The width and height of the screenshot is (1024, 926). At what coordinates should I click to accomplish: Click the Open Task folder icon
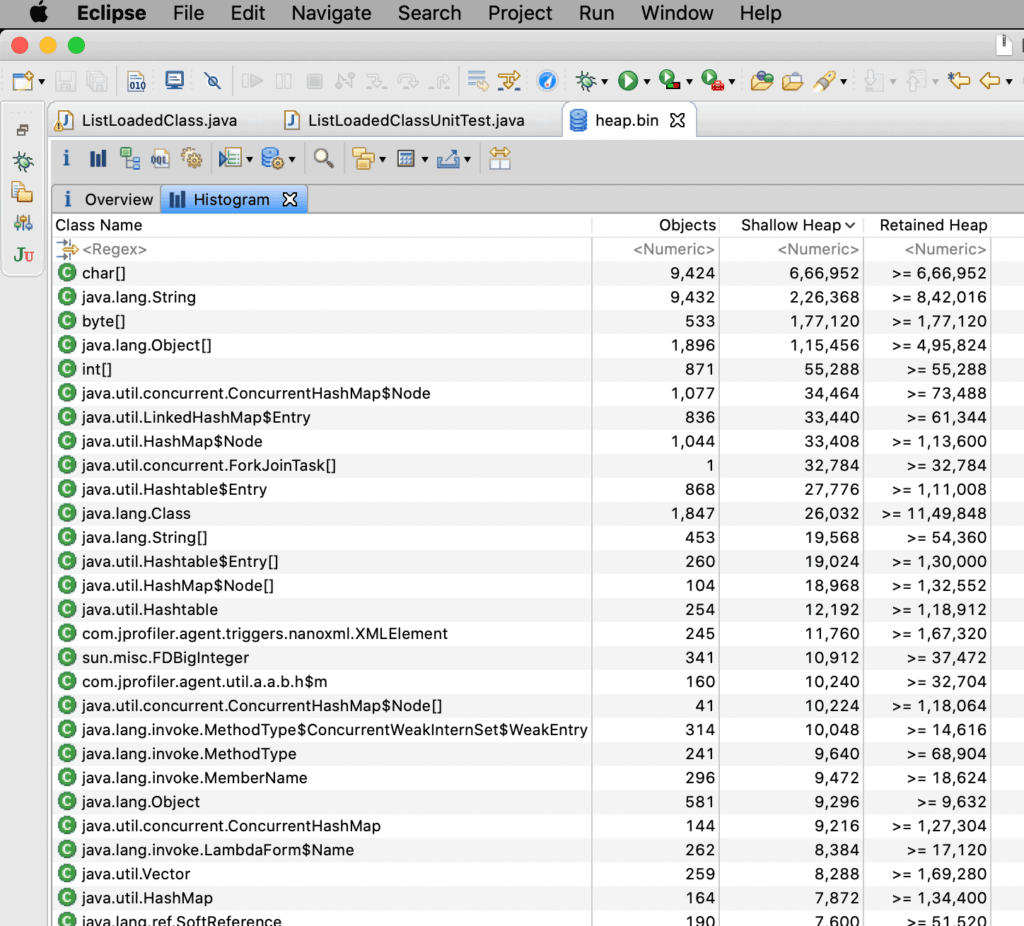[x=792, y=81]
